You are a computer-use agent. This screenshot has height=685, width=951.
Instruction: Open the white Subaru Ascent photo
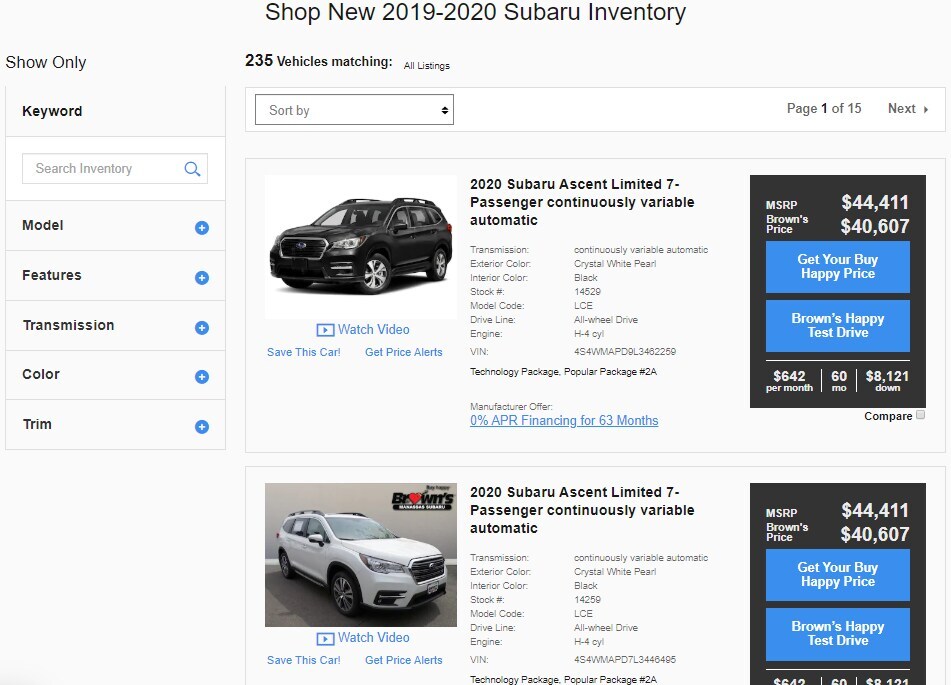361,555
